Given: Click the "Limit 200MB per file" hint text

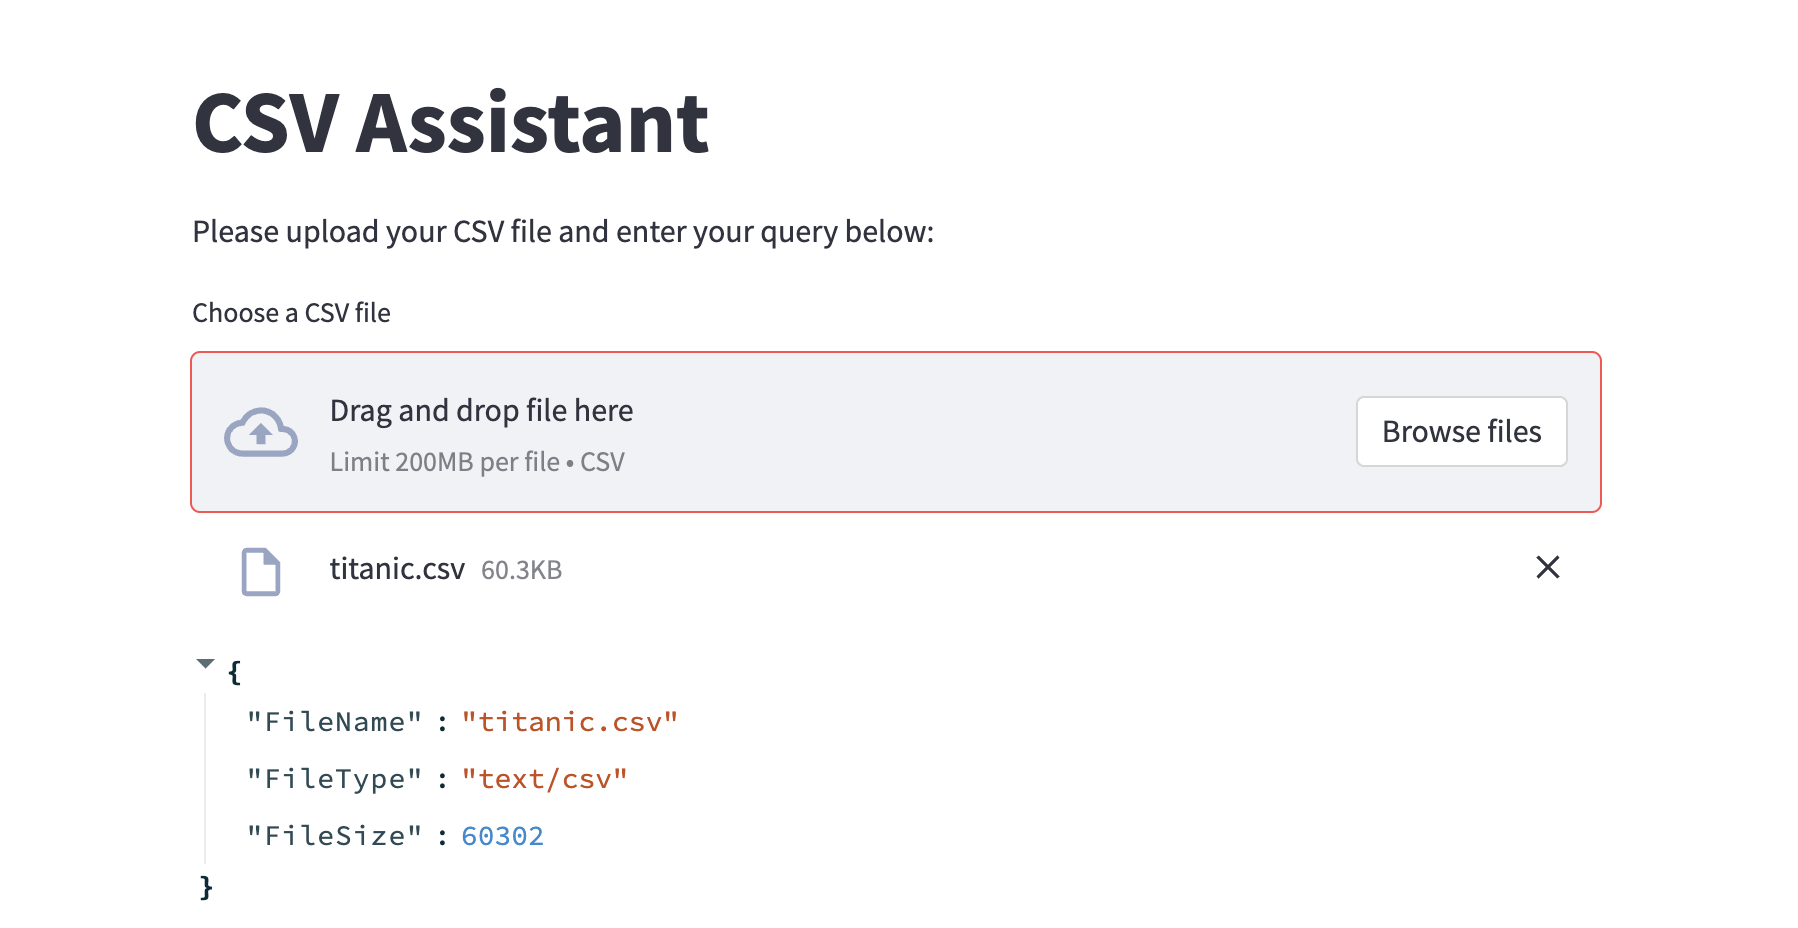Looking at the screenshot, I should tap(445, 462).
